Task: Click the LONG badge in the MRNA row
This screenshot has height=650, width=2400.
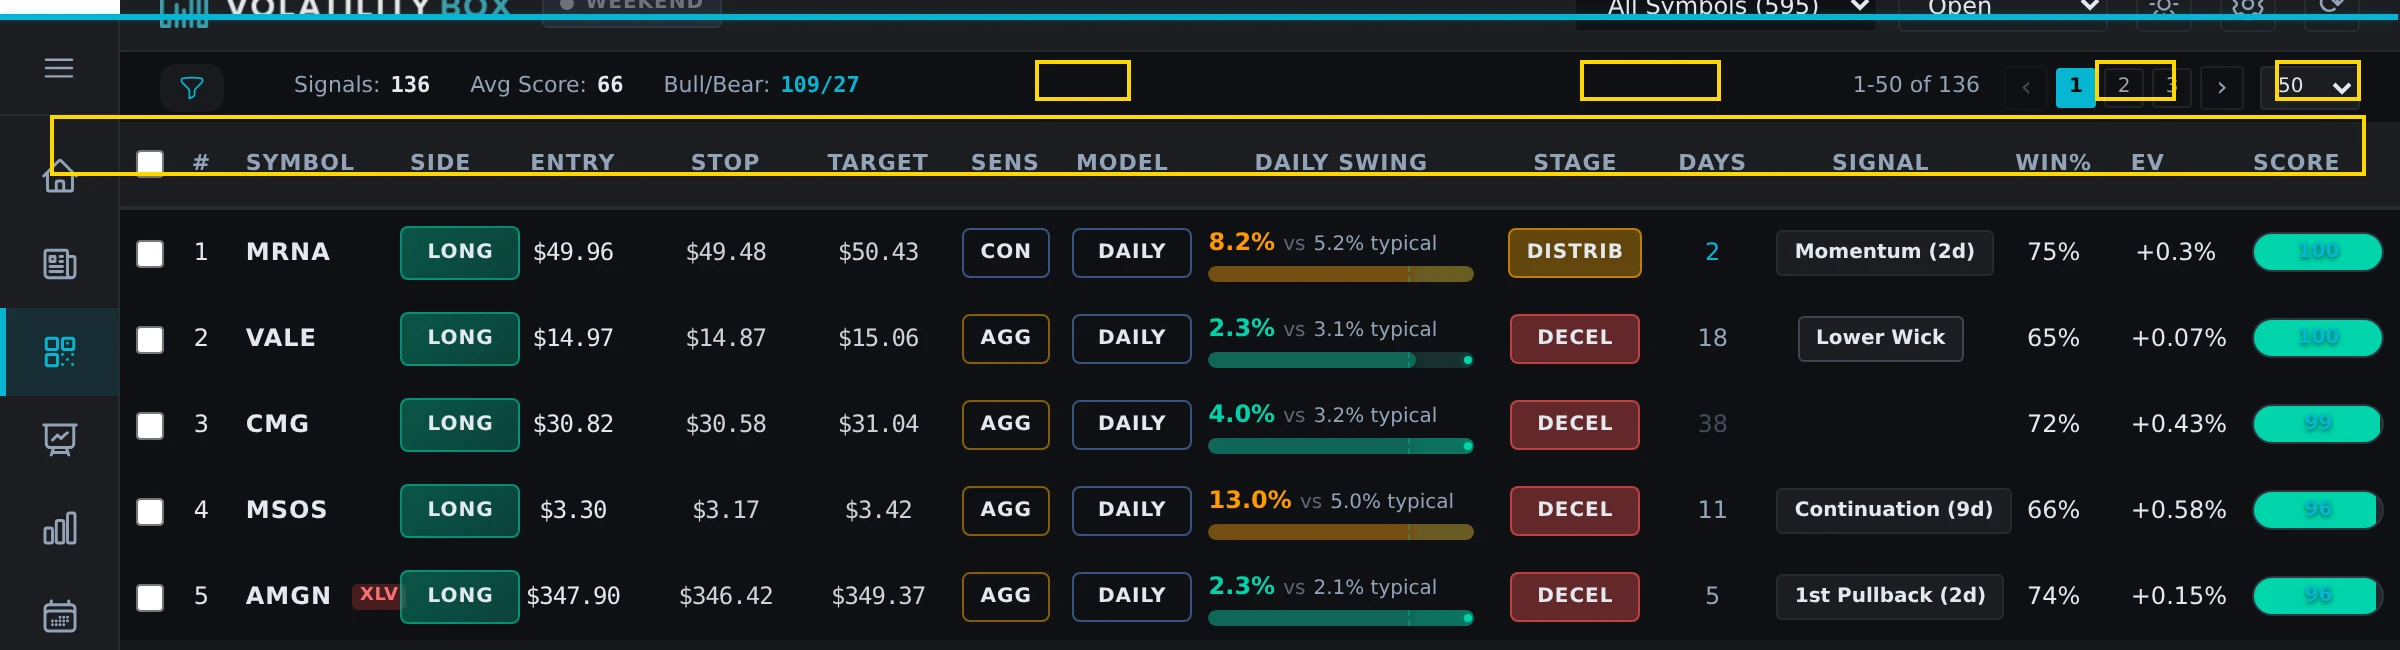Action: [x=460, y=252]
